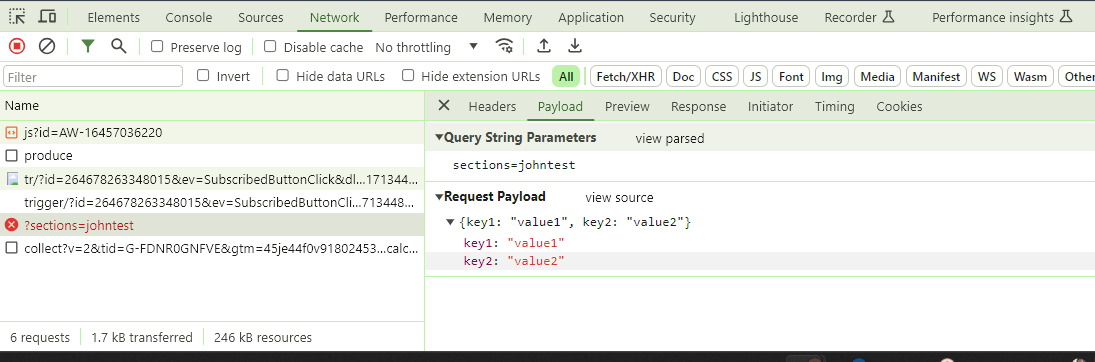Filter requests by CSS type

click(722, 76)
